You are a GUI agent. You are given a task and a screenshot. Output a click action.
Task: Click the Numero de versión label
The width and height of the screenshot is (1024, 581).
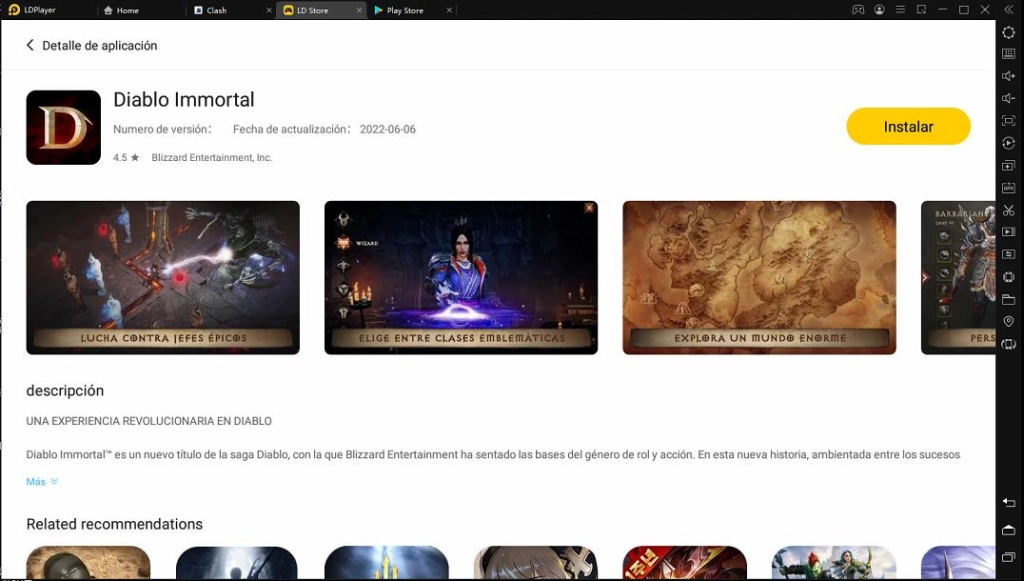[161, 129]
